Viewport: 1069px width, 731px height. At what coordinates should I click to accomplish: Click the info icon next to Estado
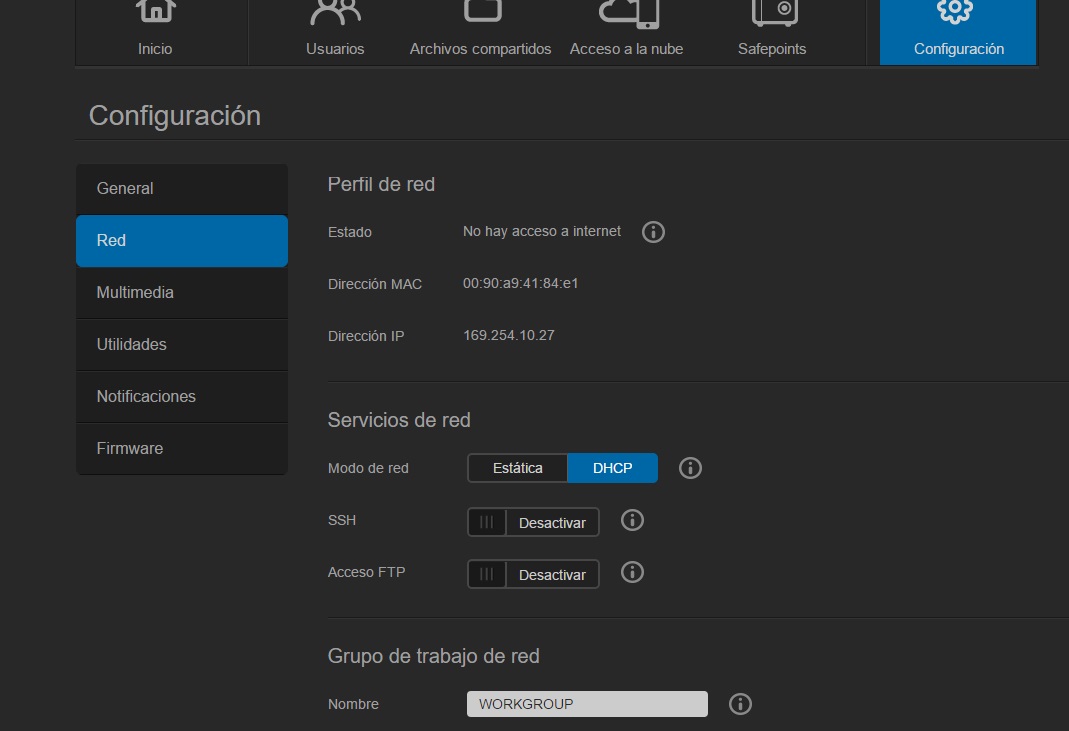click(x=653, y=232)
